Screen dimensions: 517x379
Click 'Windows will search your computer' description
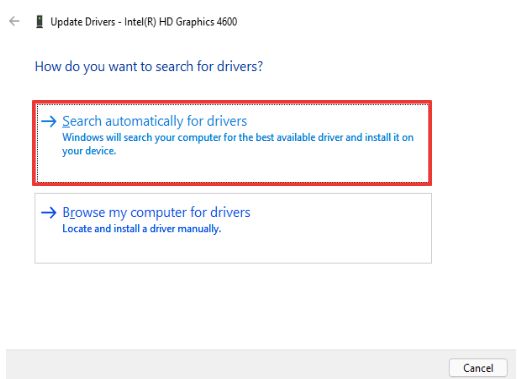coord(238,144)
